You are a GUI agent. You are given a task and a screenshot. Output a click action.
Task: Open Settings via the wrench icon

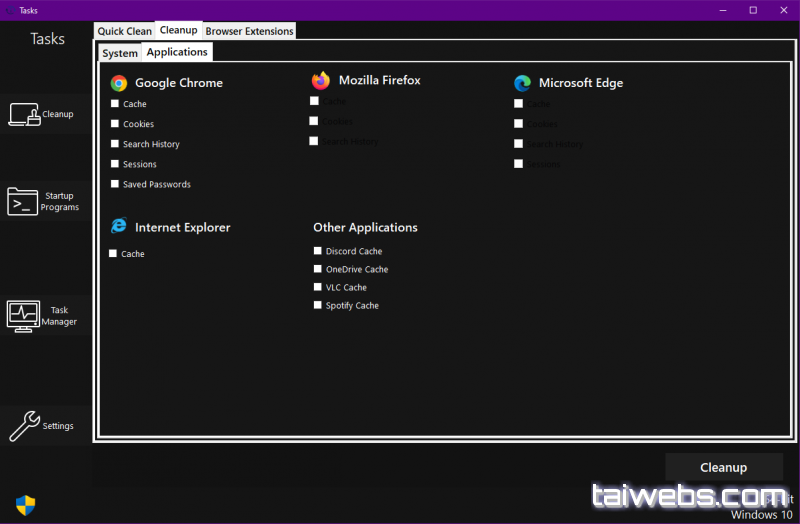(24, 425)
